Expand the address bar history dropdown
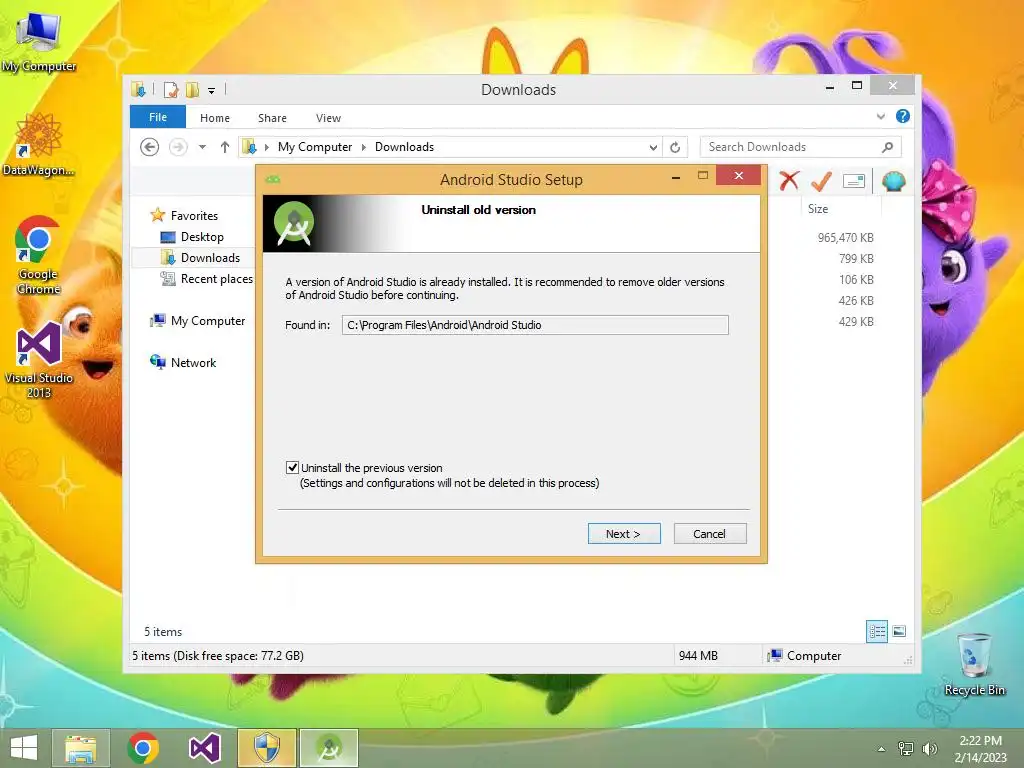The height and width of the screenshot is (768, 1024). [x=653, y=148]
